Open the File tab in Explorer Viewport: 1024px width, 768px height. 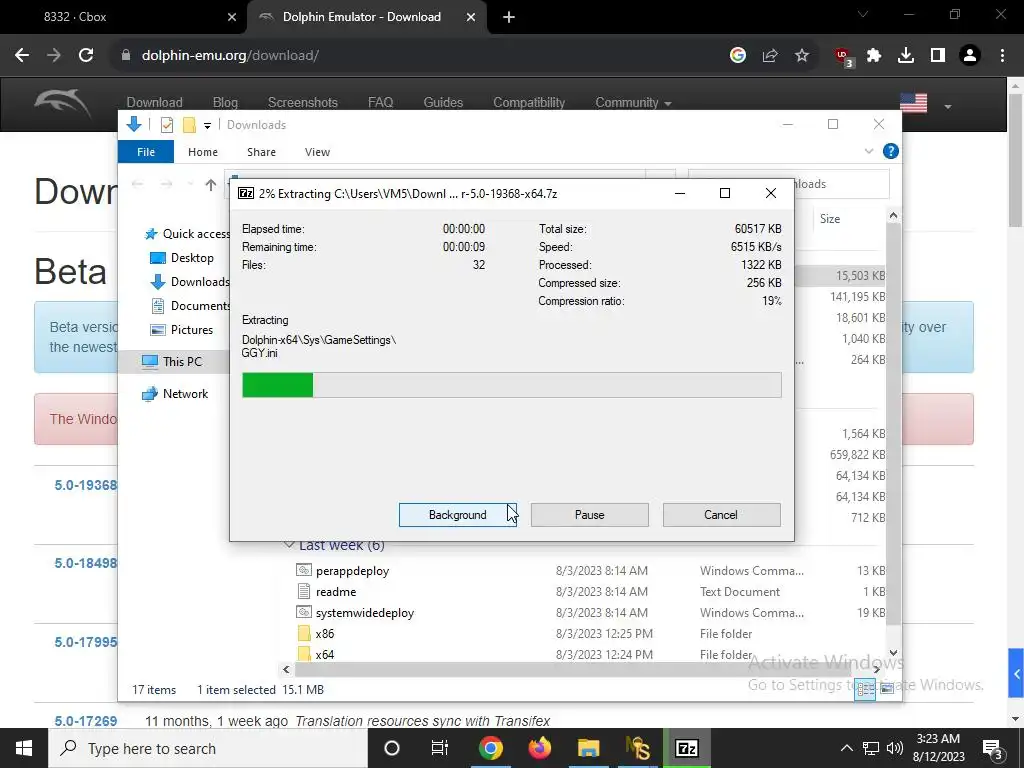point(146,152)
